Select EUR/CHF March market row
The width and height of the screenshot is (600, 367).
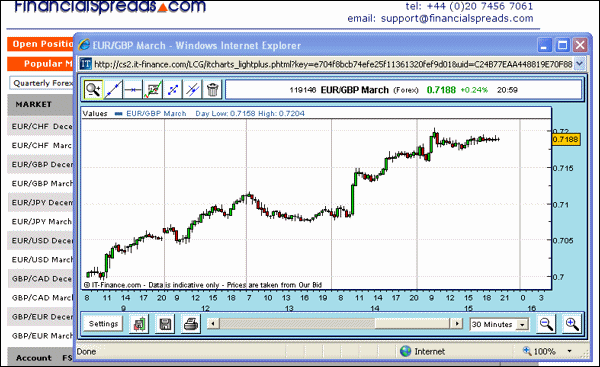pyautogui.click(x=41, y=145)
